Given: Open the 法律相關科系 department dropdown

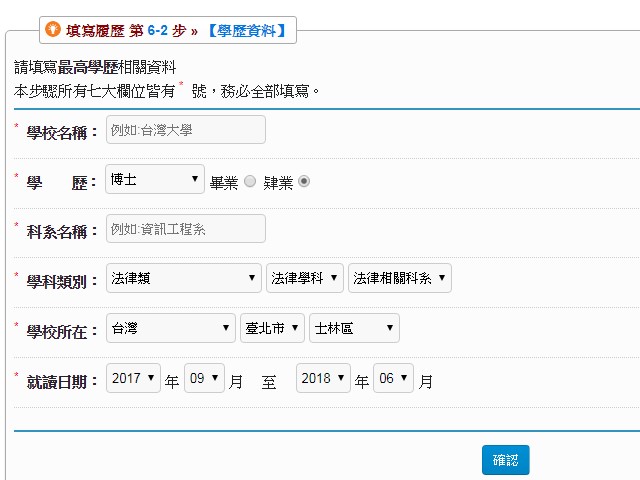Looking at the screenshot, I should (399, 279).
